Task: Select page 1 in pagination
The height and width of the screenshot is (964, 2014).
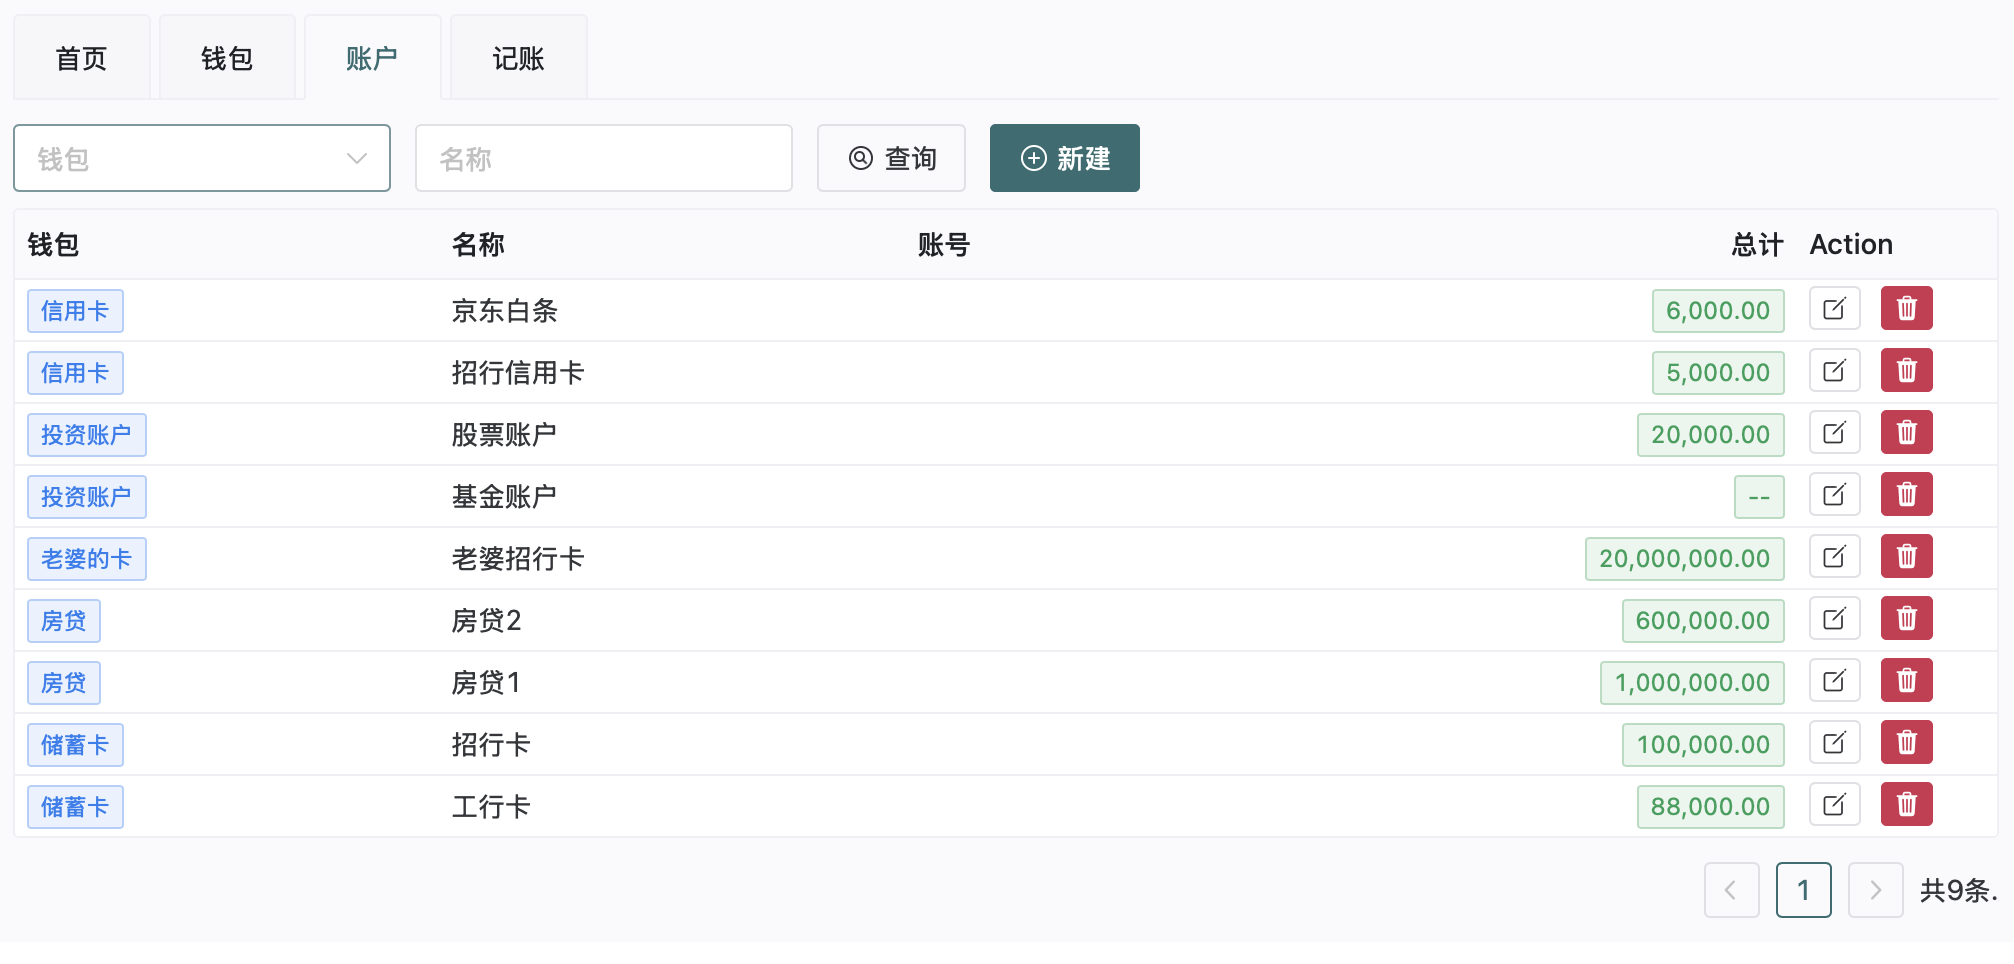Action: click(1803, 890)
